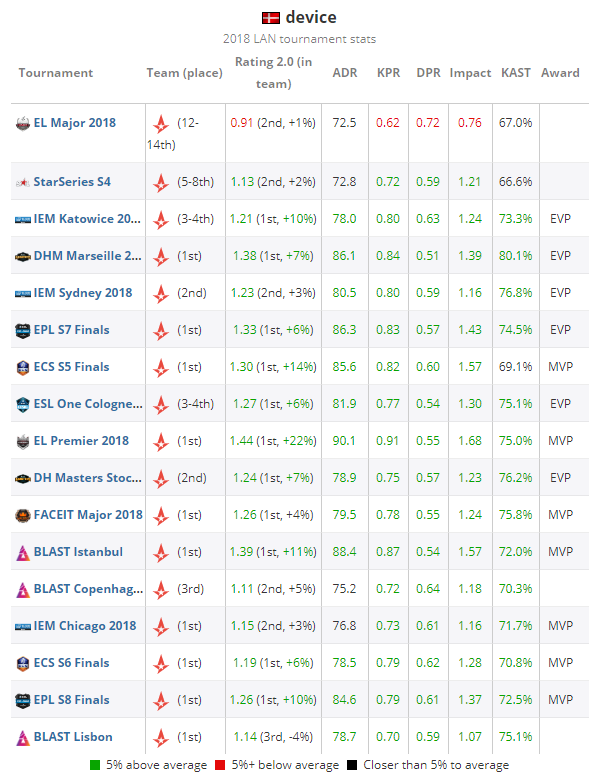Click the 1.44 rating for EL Premier 2018
The image size is (606, 778).
(x=241, y=441)
